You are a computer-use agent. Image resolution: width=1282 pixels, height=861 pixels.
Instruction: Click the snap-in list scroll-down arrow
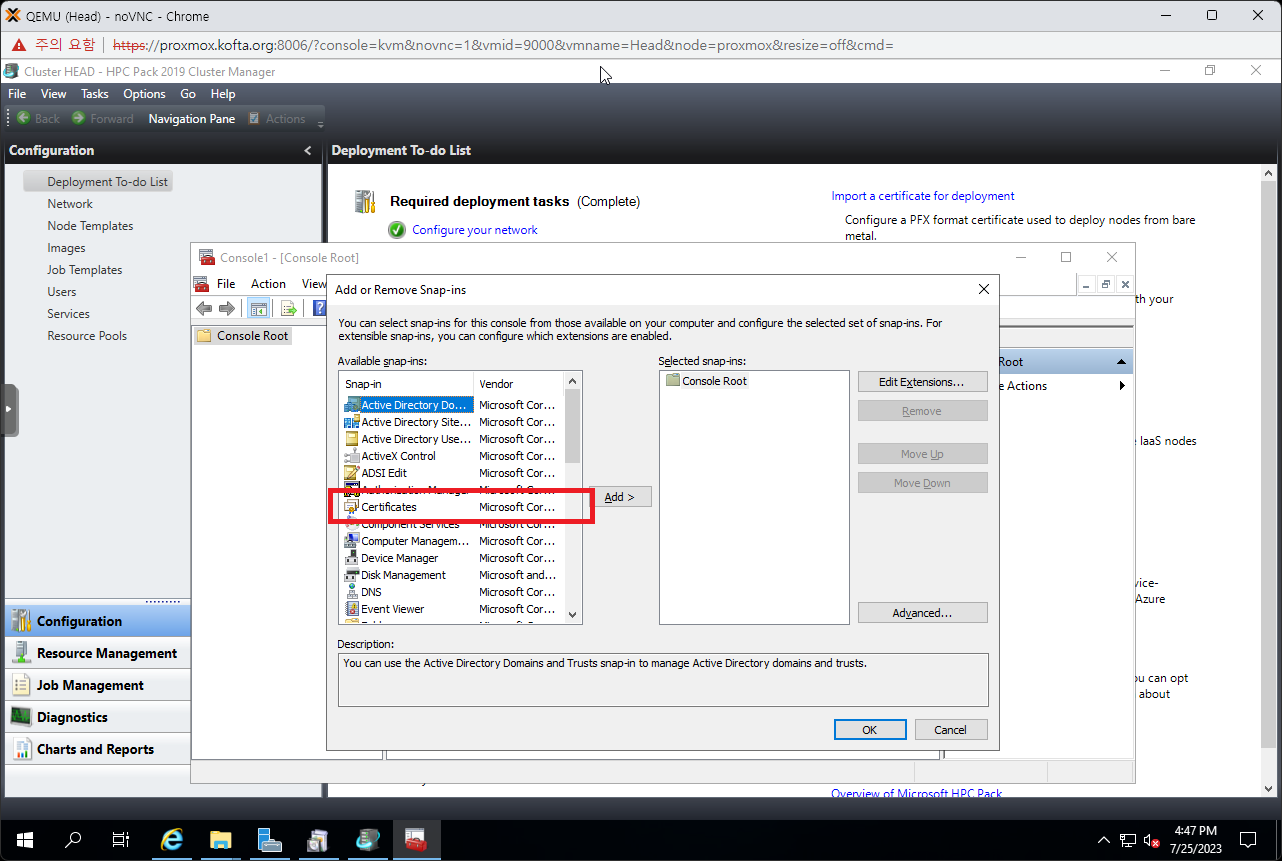pos(572,615)
